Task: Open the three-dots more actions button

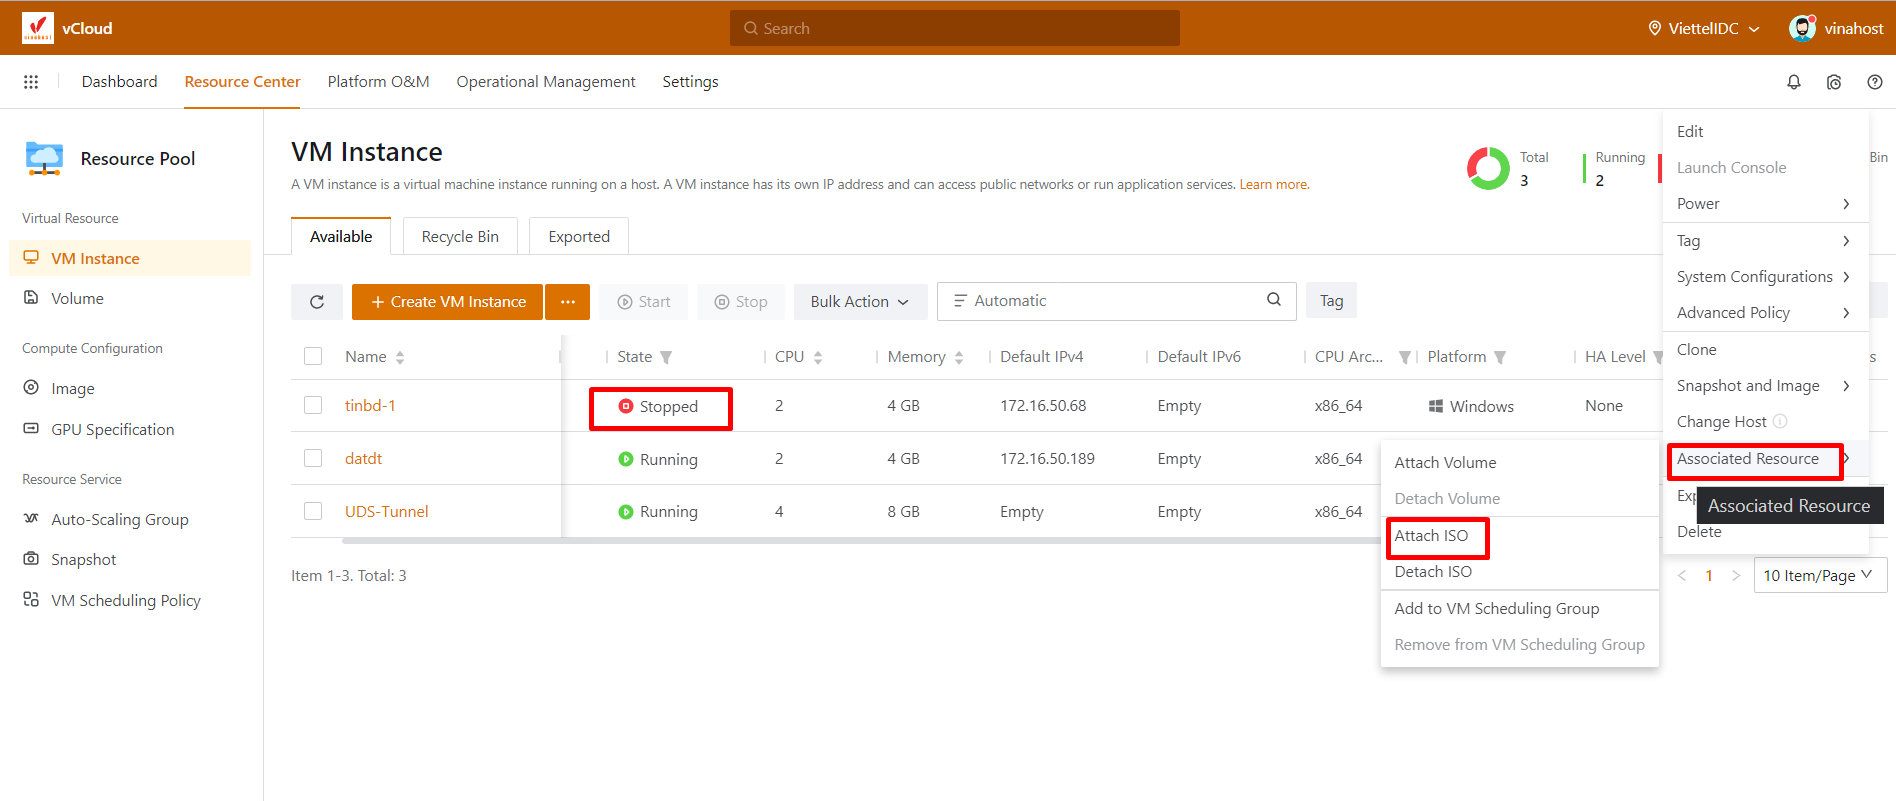Action: 567,302
